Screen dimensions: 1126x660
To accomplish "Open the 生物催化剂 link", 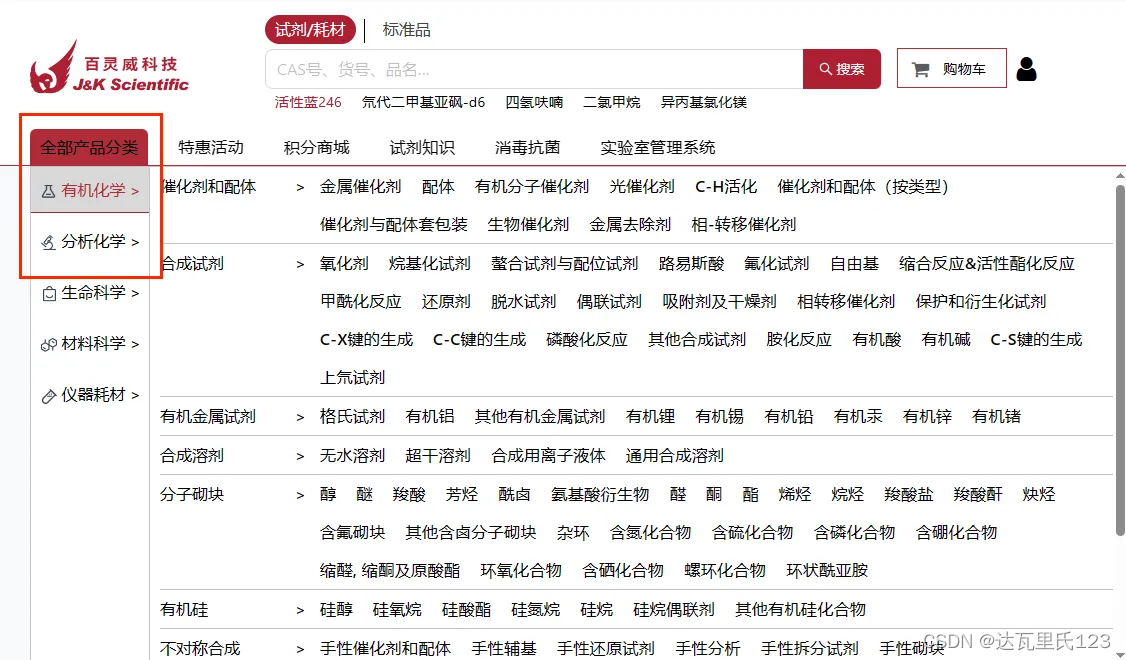I will [529, 225].
